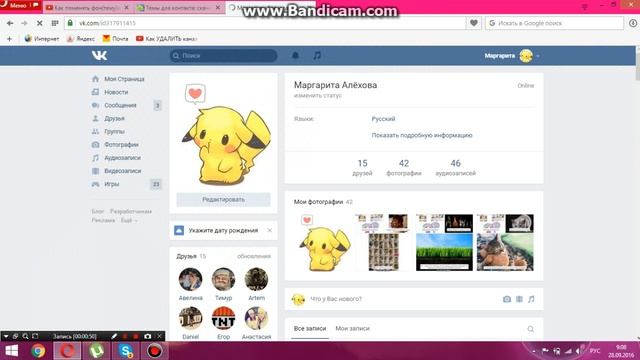
Task: Click Укажите дату рождения prompt
Action: tap(223, 231)
